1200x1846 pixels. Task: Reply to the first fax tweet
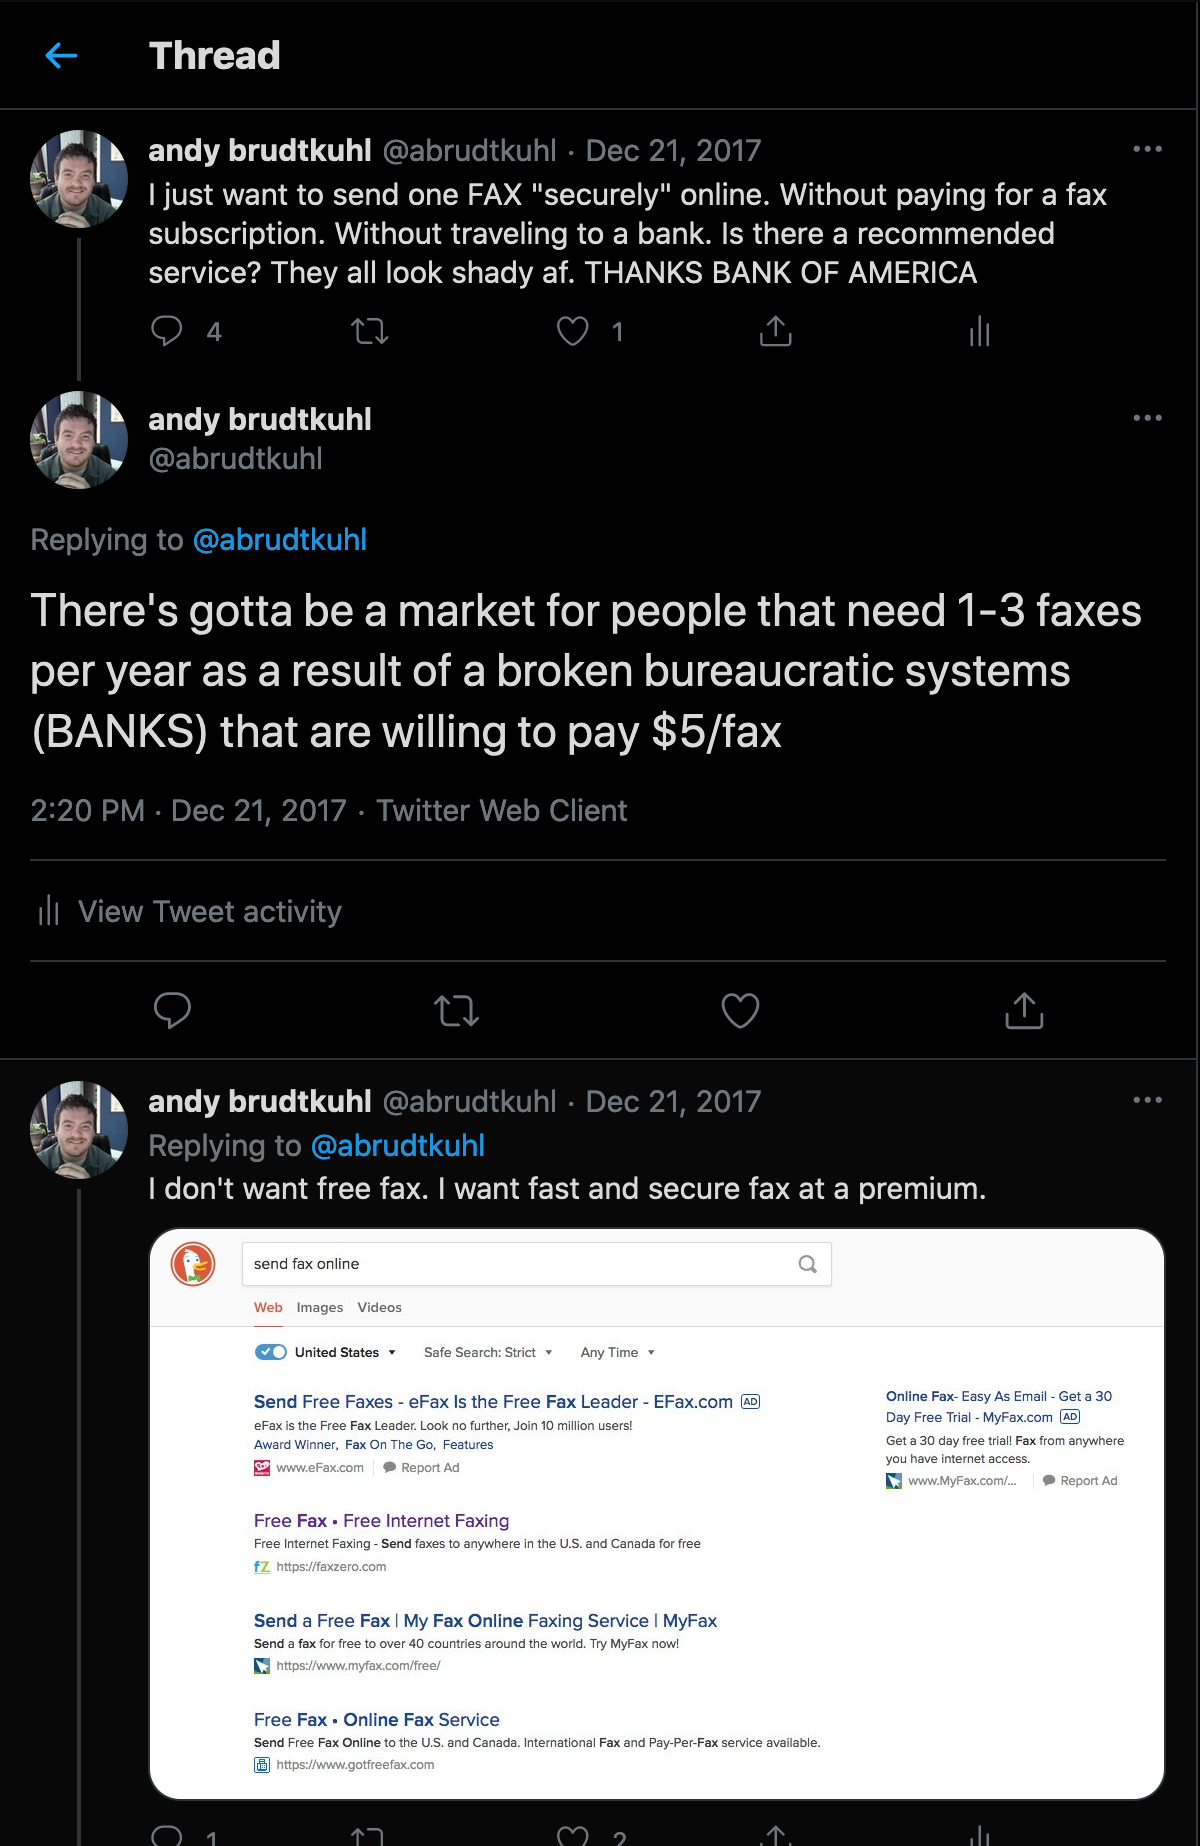tap(167, 331)
